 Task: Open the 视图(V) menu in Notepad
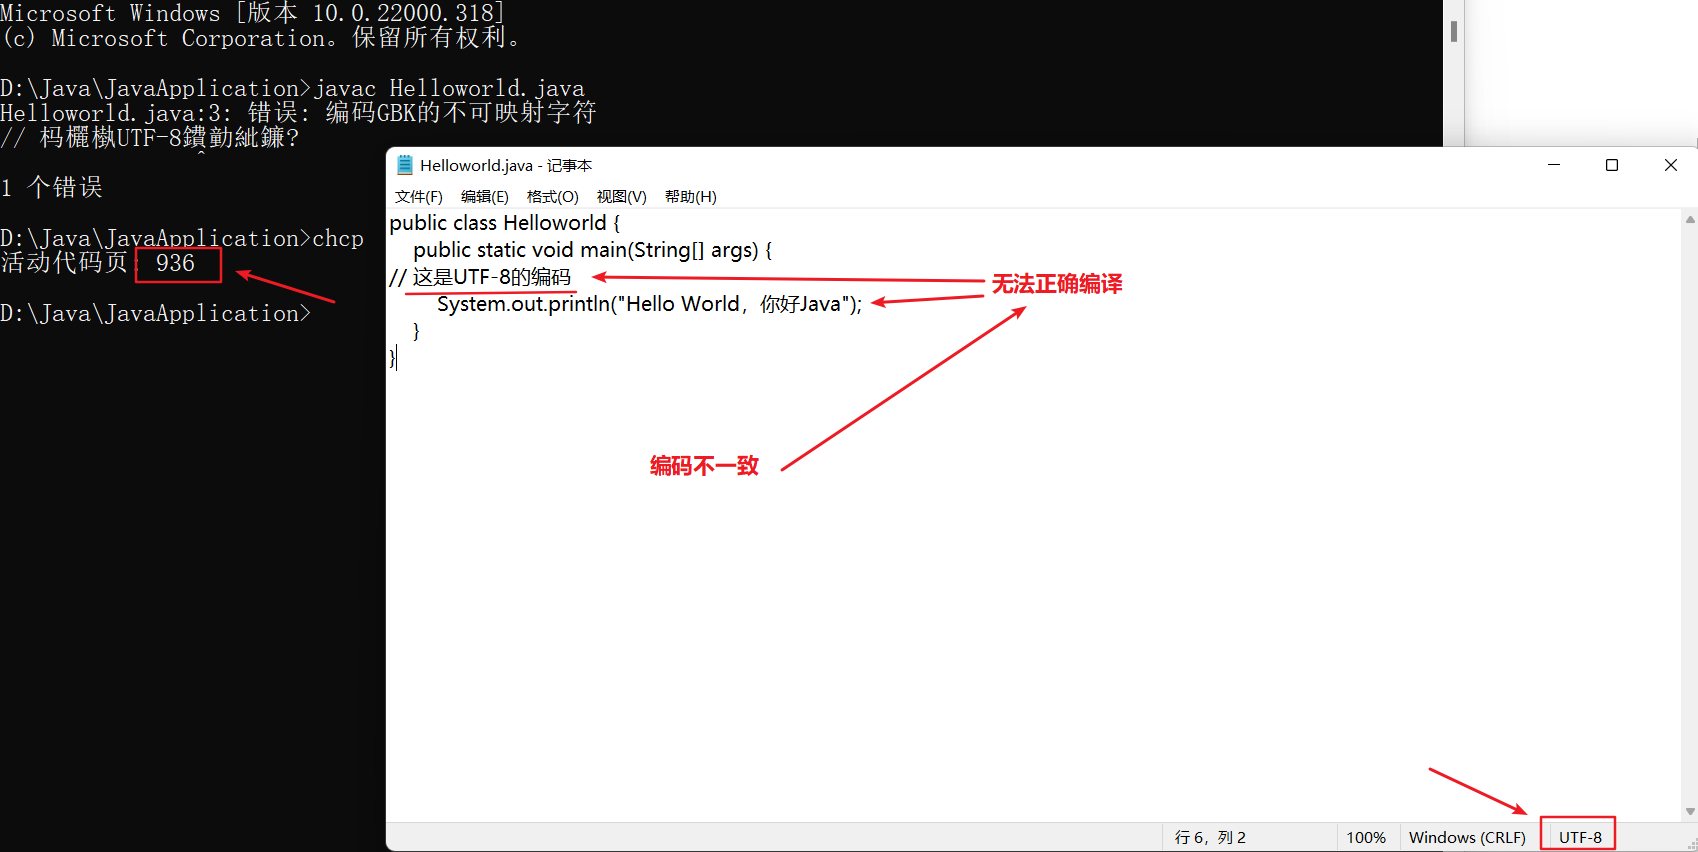click(621, 197)
